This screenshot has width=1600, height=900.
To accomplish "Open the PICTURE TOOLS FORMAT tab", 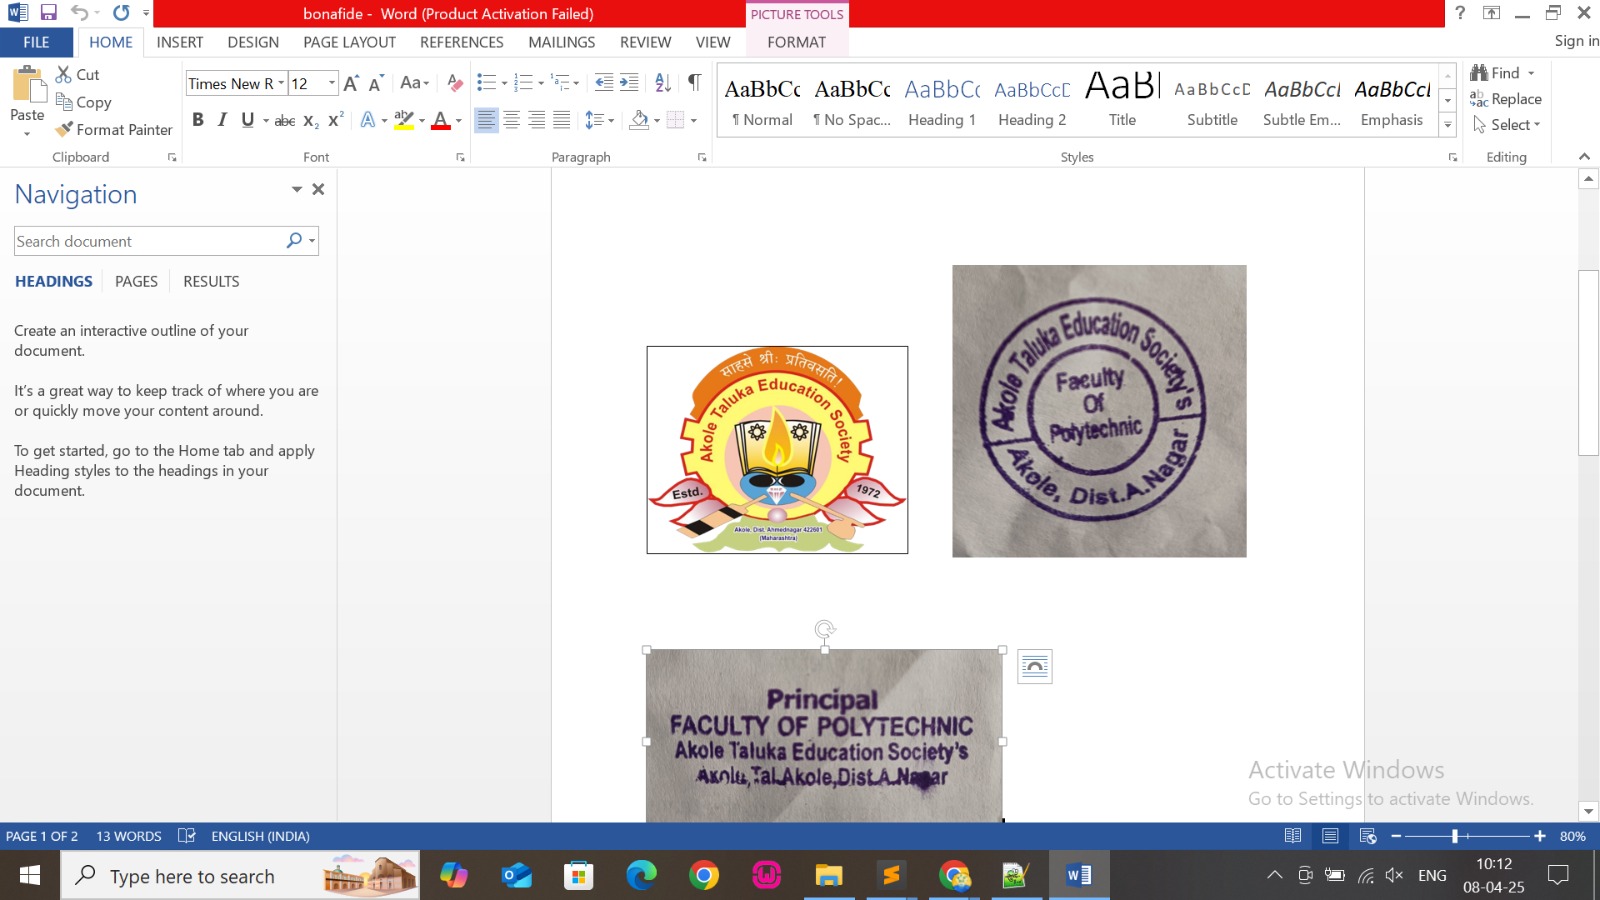I will click(797, 42).
